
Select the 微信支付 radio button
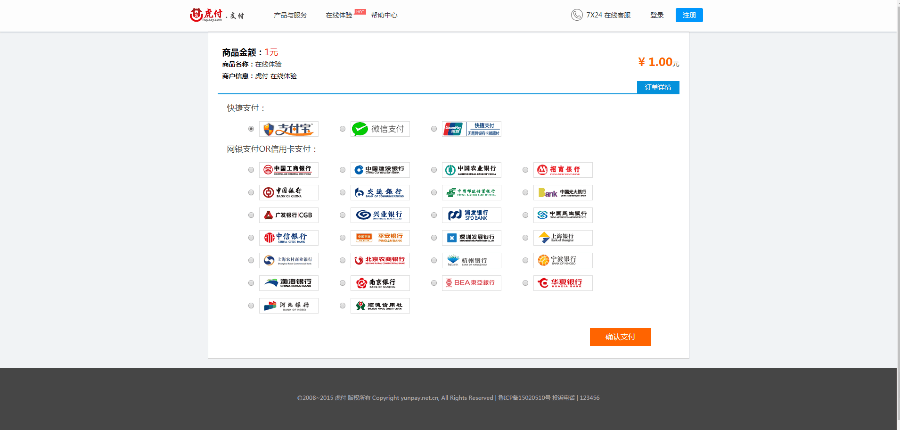point(343,129)
